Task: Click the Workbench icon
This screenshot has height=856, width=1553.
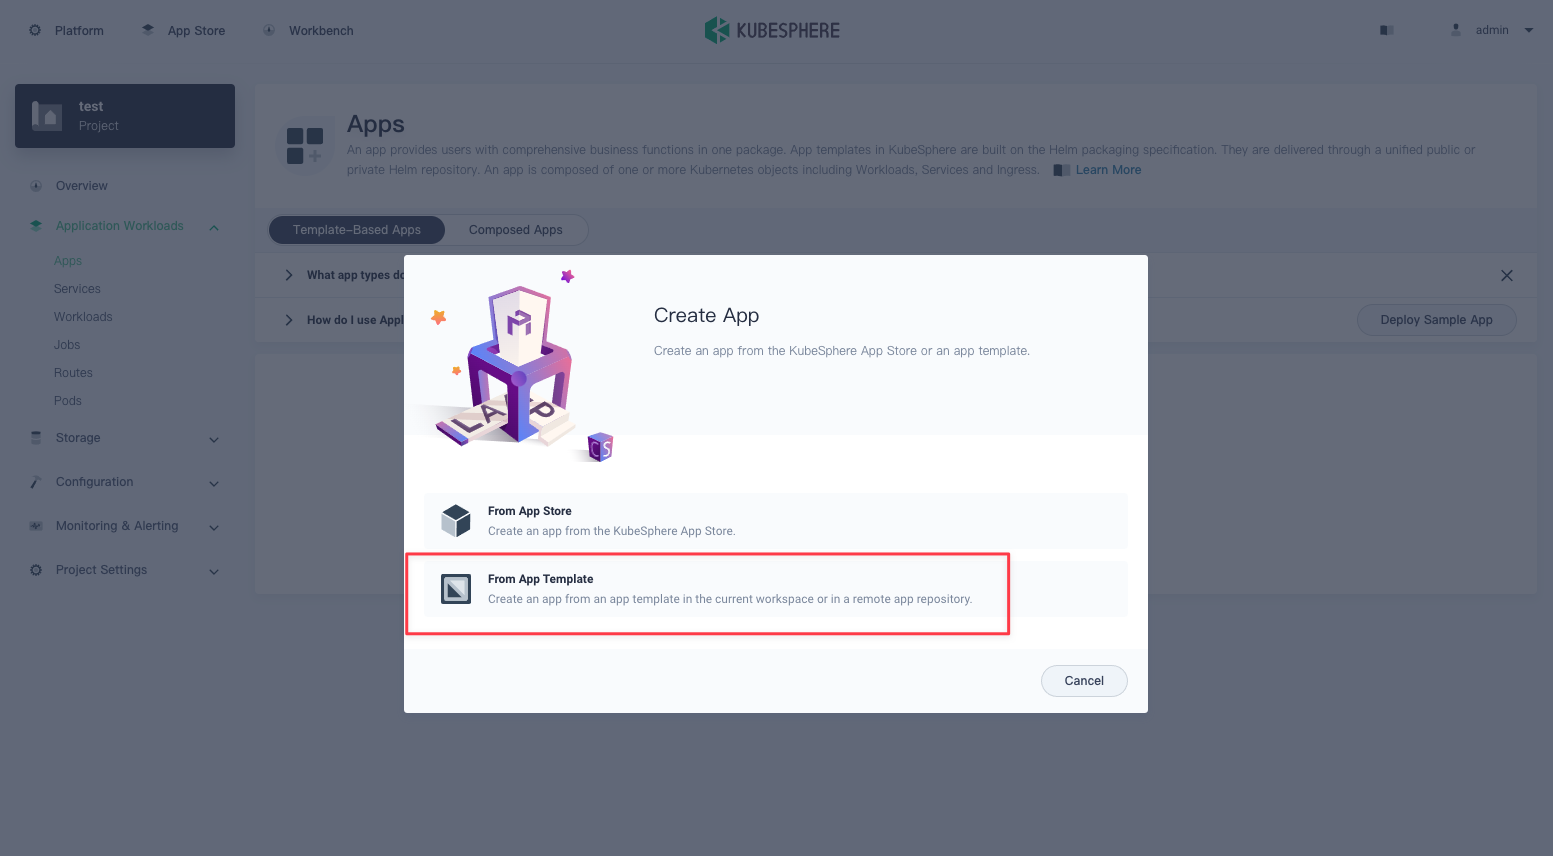Action: click(268, 30)
